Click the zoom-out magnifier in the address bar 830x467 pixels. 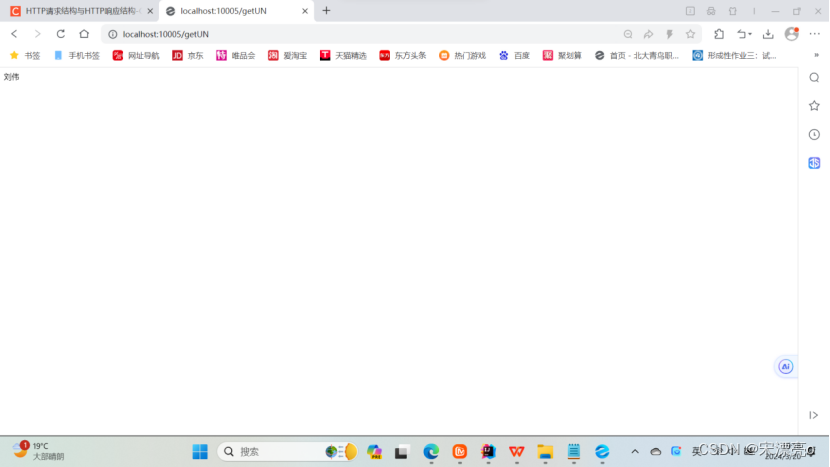click(x=628, y=34)
